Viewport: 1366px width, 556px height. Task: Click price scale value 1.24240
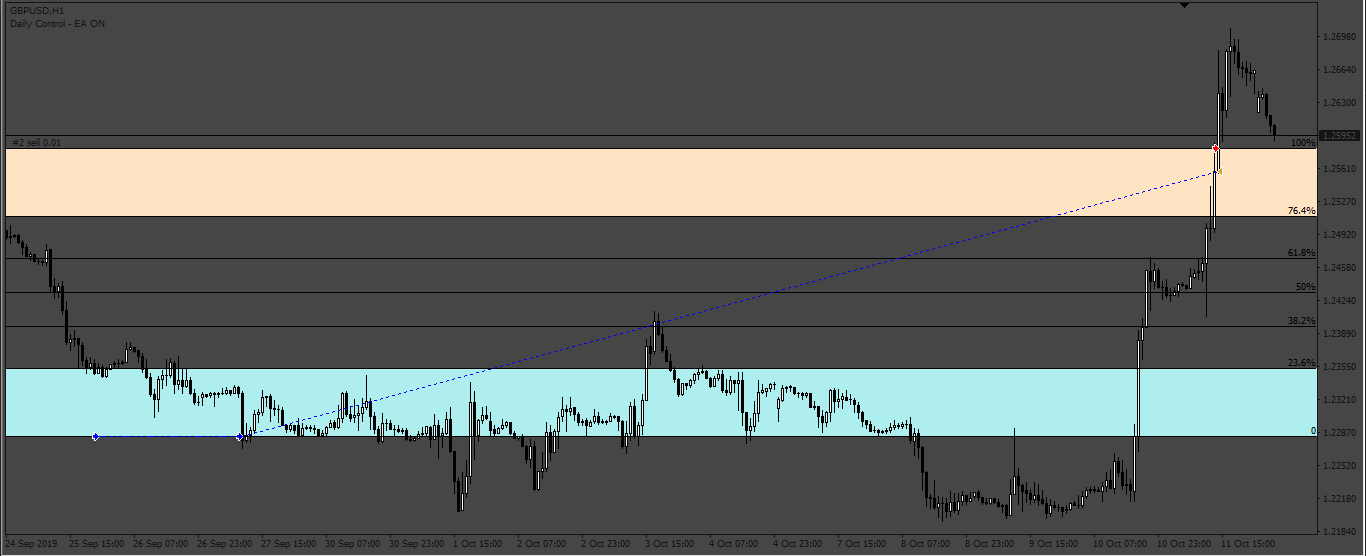[x=1340, y=301]
